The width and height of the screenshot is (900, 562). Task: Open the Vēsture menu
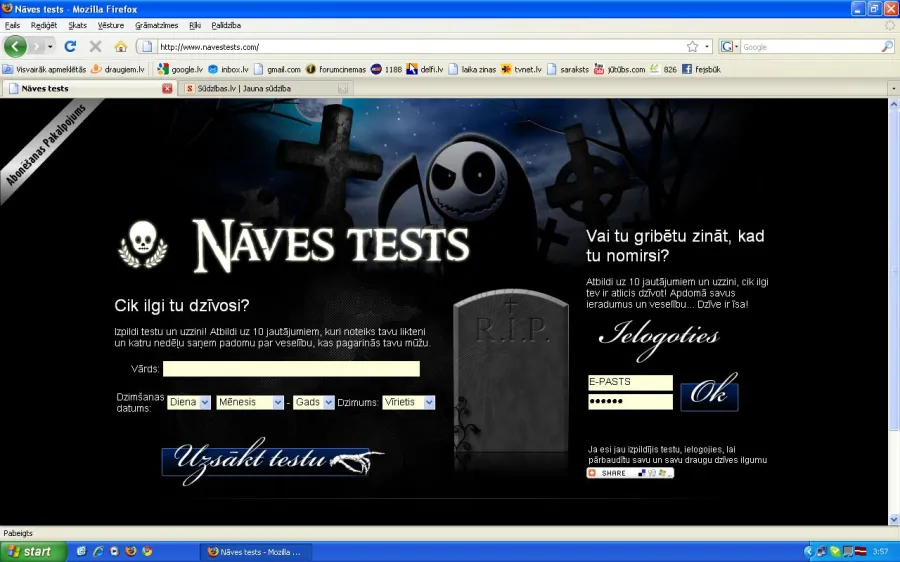tap(111, 25)
